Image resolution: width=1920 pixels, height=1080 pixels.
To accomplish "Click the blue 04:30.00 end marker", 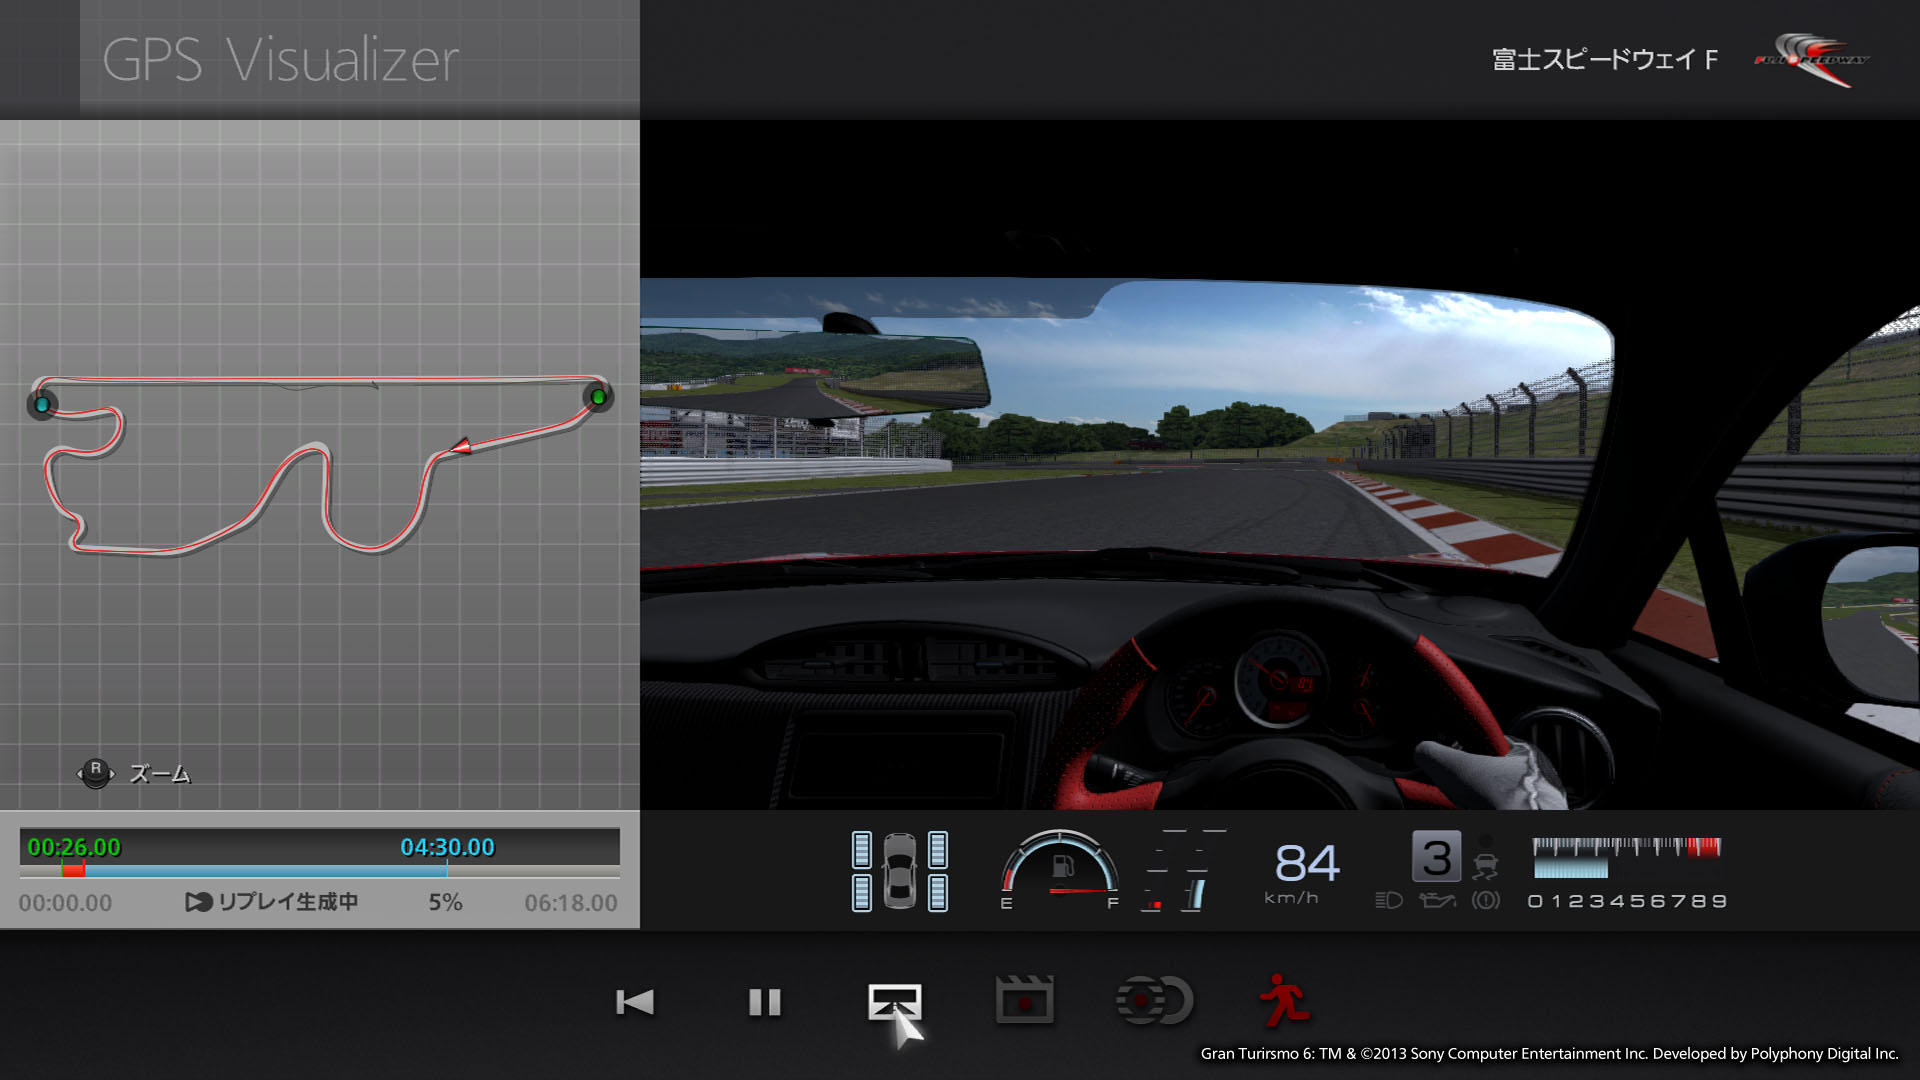I will point(447,847).
